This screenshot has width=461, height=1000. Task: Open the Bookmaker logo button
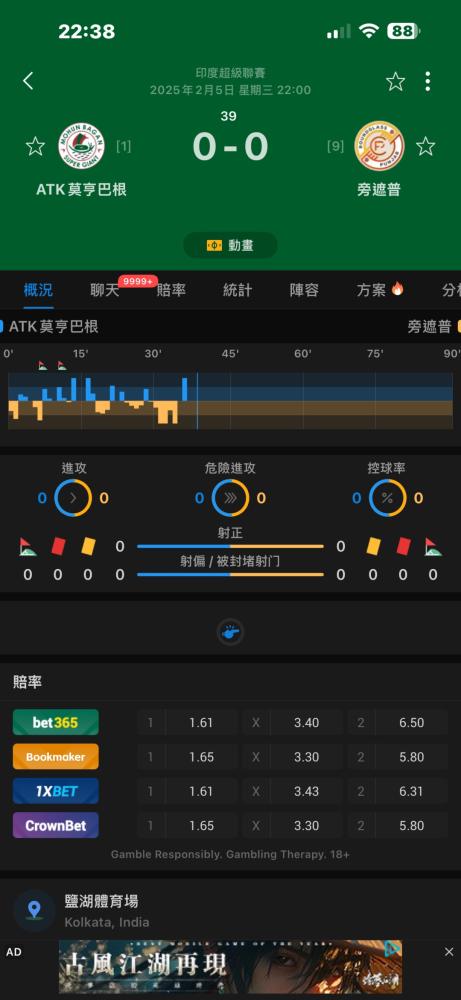click(55, 757)
